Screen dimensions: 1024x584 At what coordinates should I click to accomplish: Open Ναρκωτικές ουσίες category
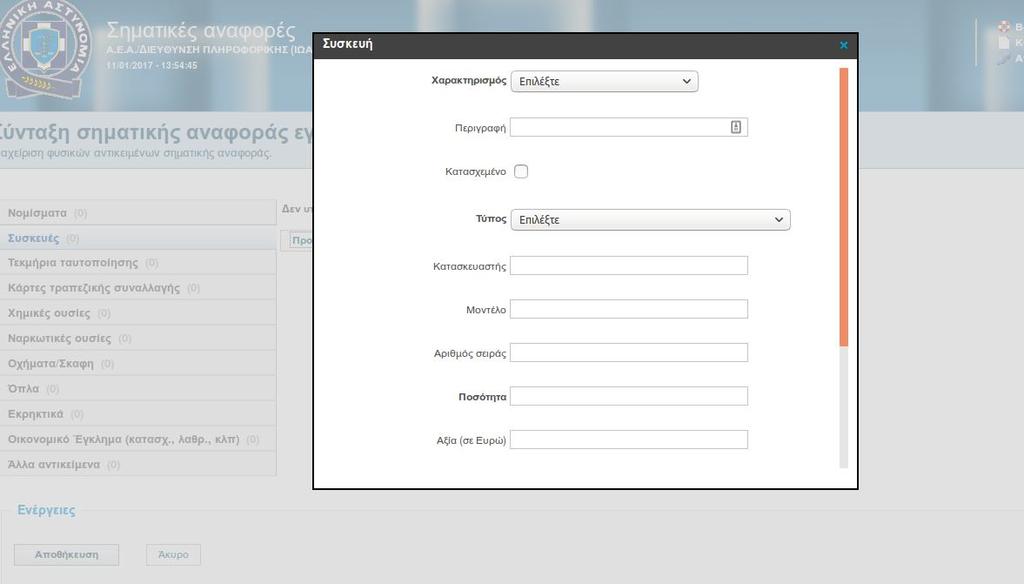pyautogui.click(x=138, y=338)
